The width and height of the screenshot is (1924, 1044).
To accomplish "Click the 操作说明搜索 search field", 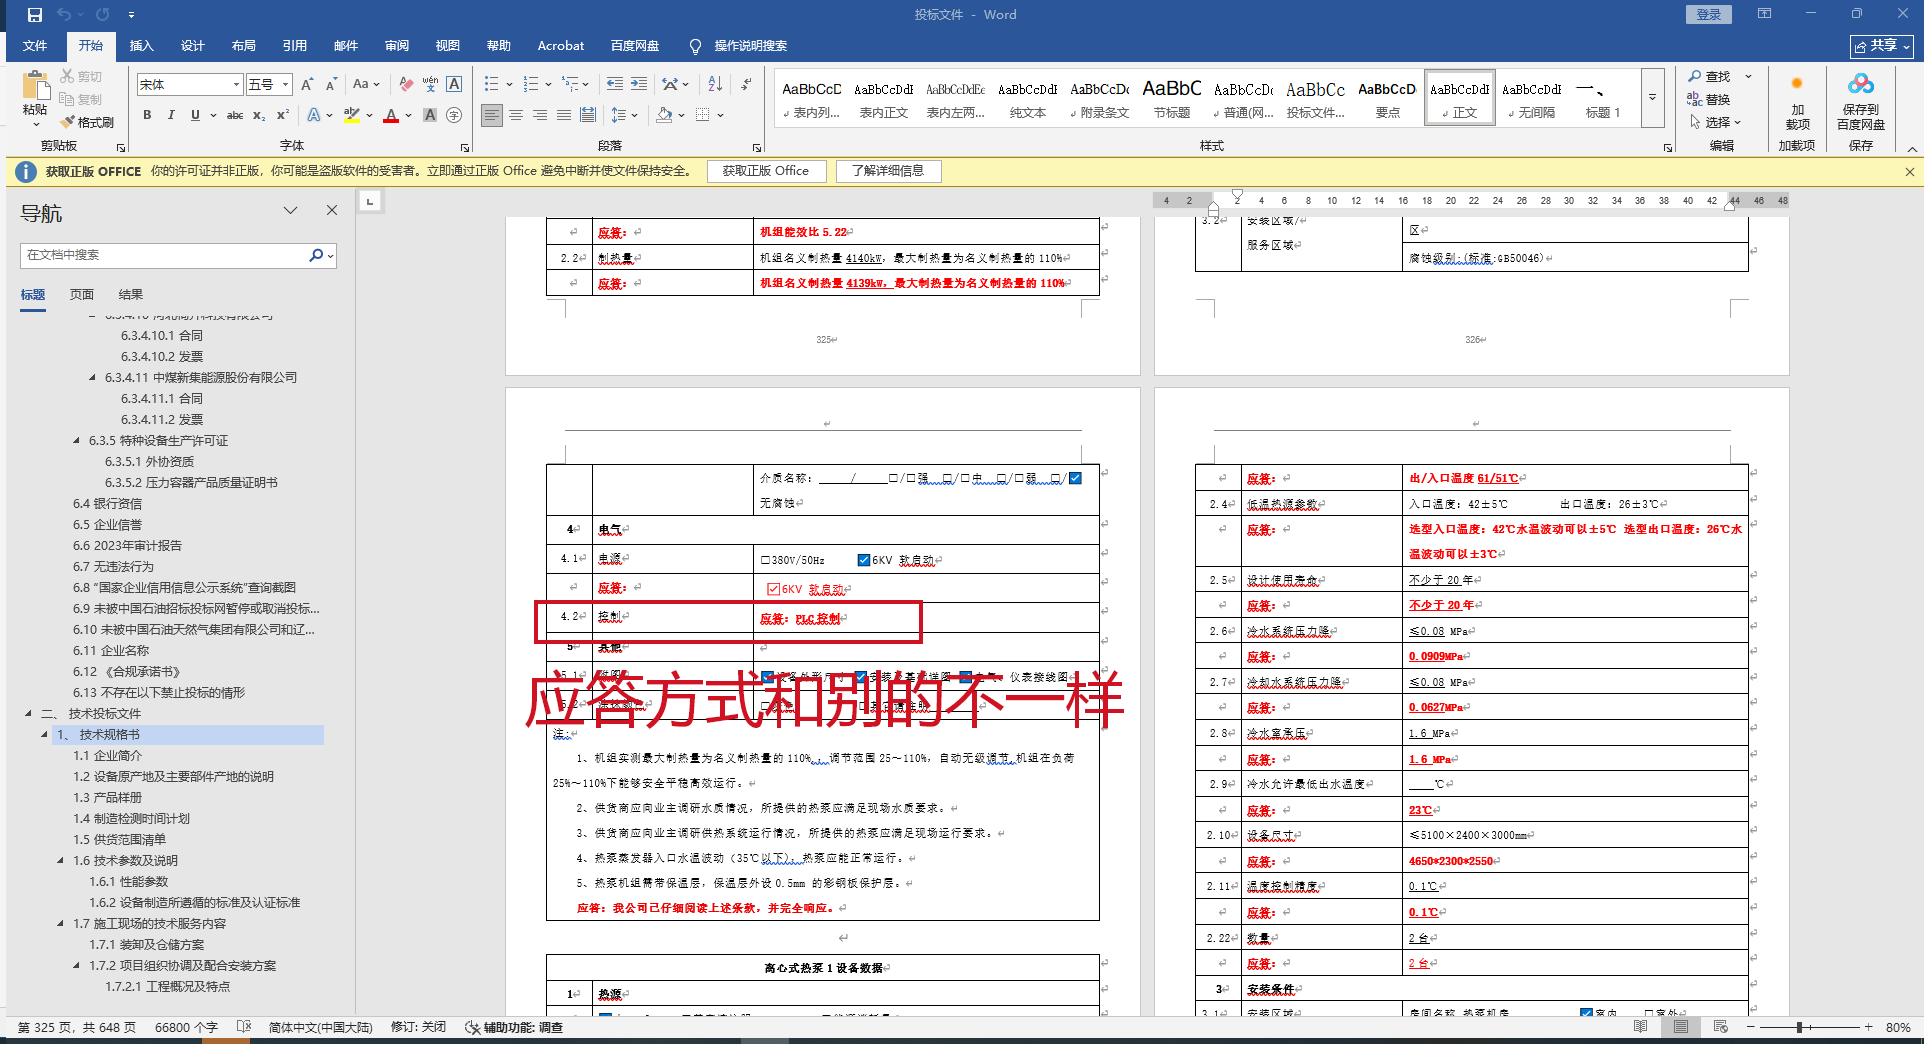I will click(750, 46).
